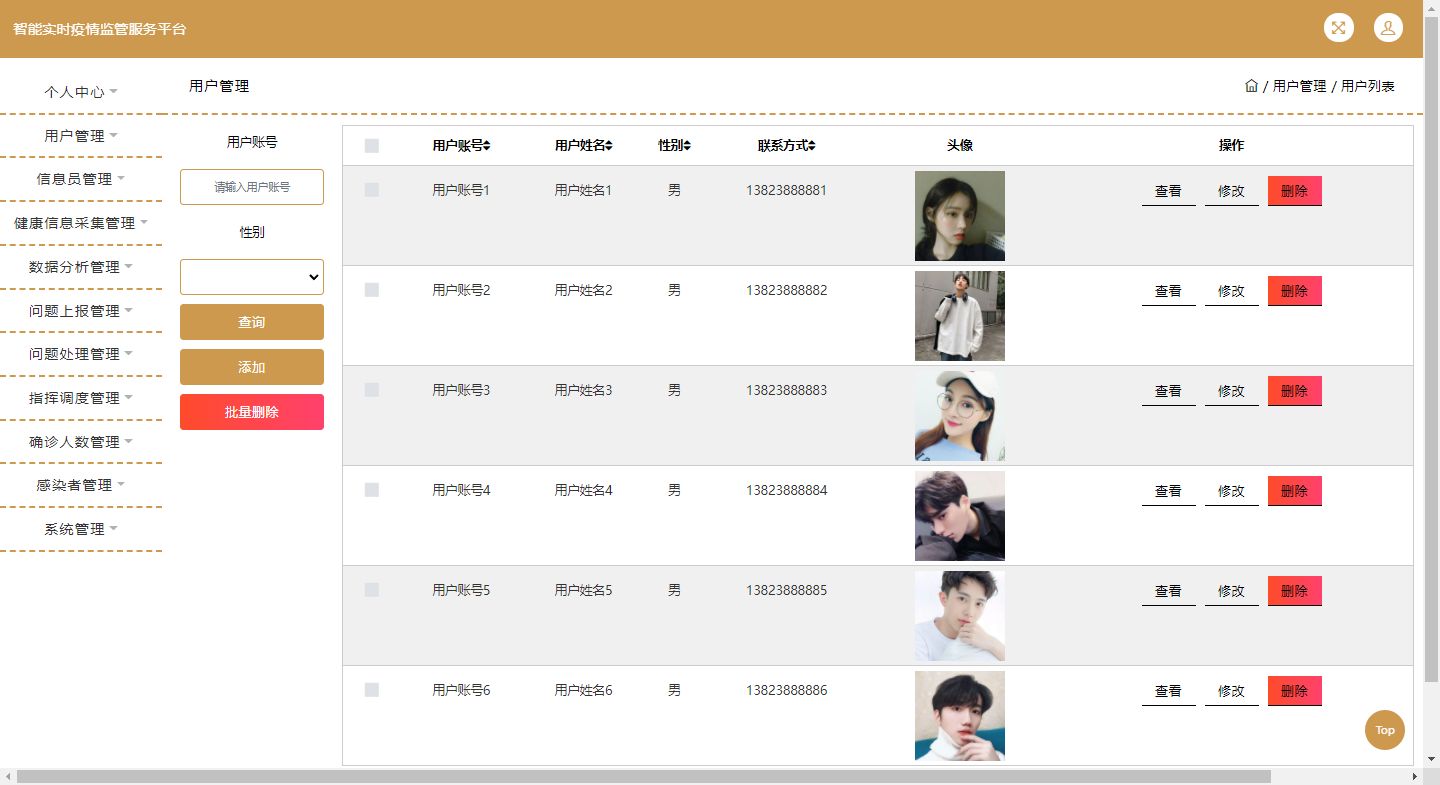This screenshot has width=1440, height=785.
Task: Click 修改 for 用户账号3
Action: tap(1231, 391)
